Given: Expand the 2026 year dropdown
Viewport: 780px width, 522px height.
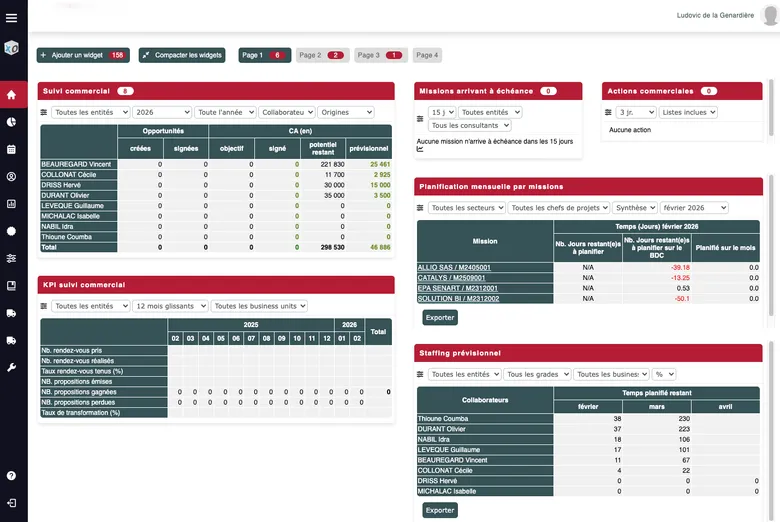Looking at the screenshot, I should (162, 113).
